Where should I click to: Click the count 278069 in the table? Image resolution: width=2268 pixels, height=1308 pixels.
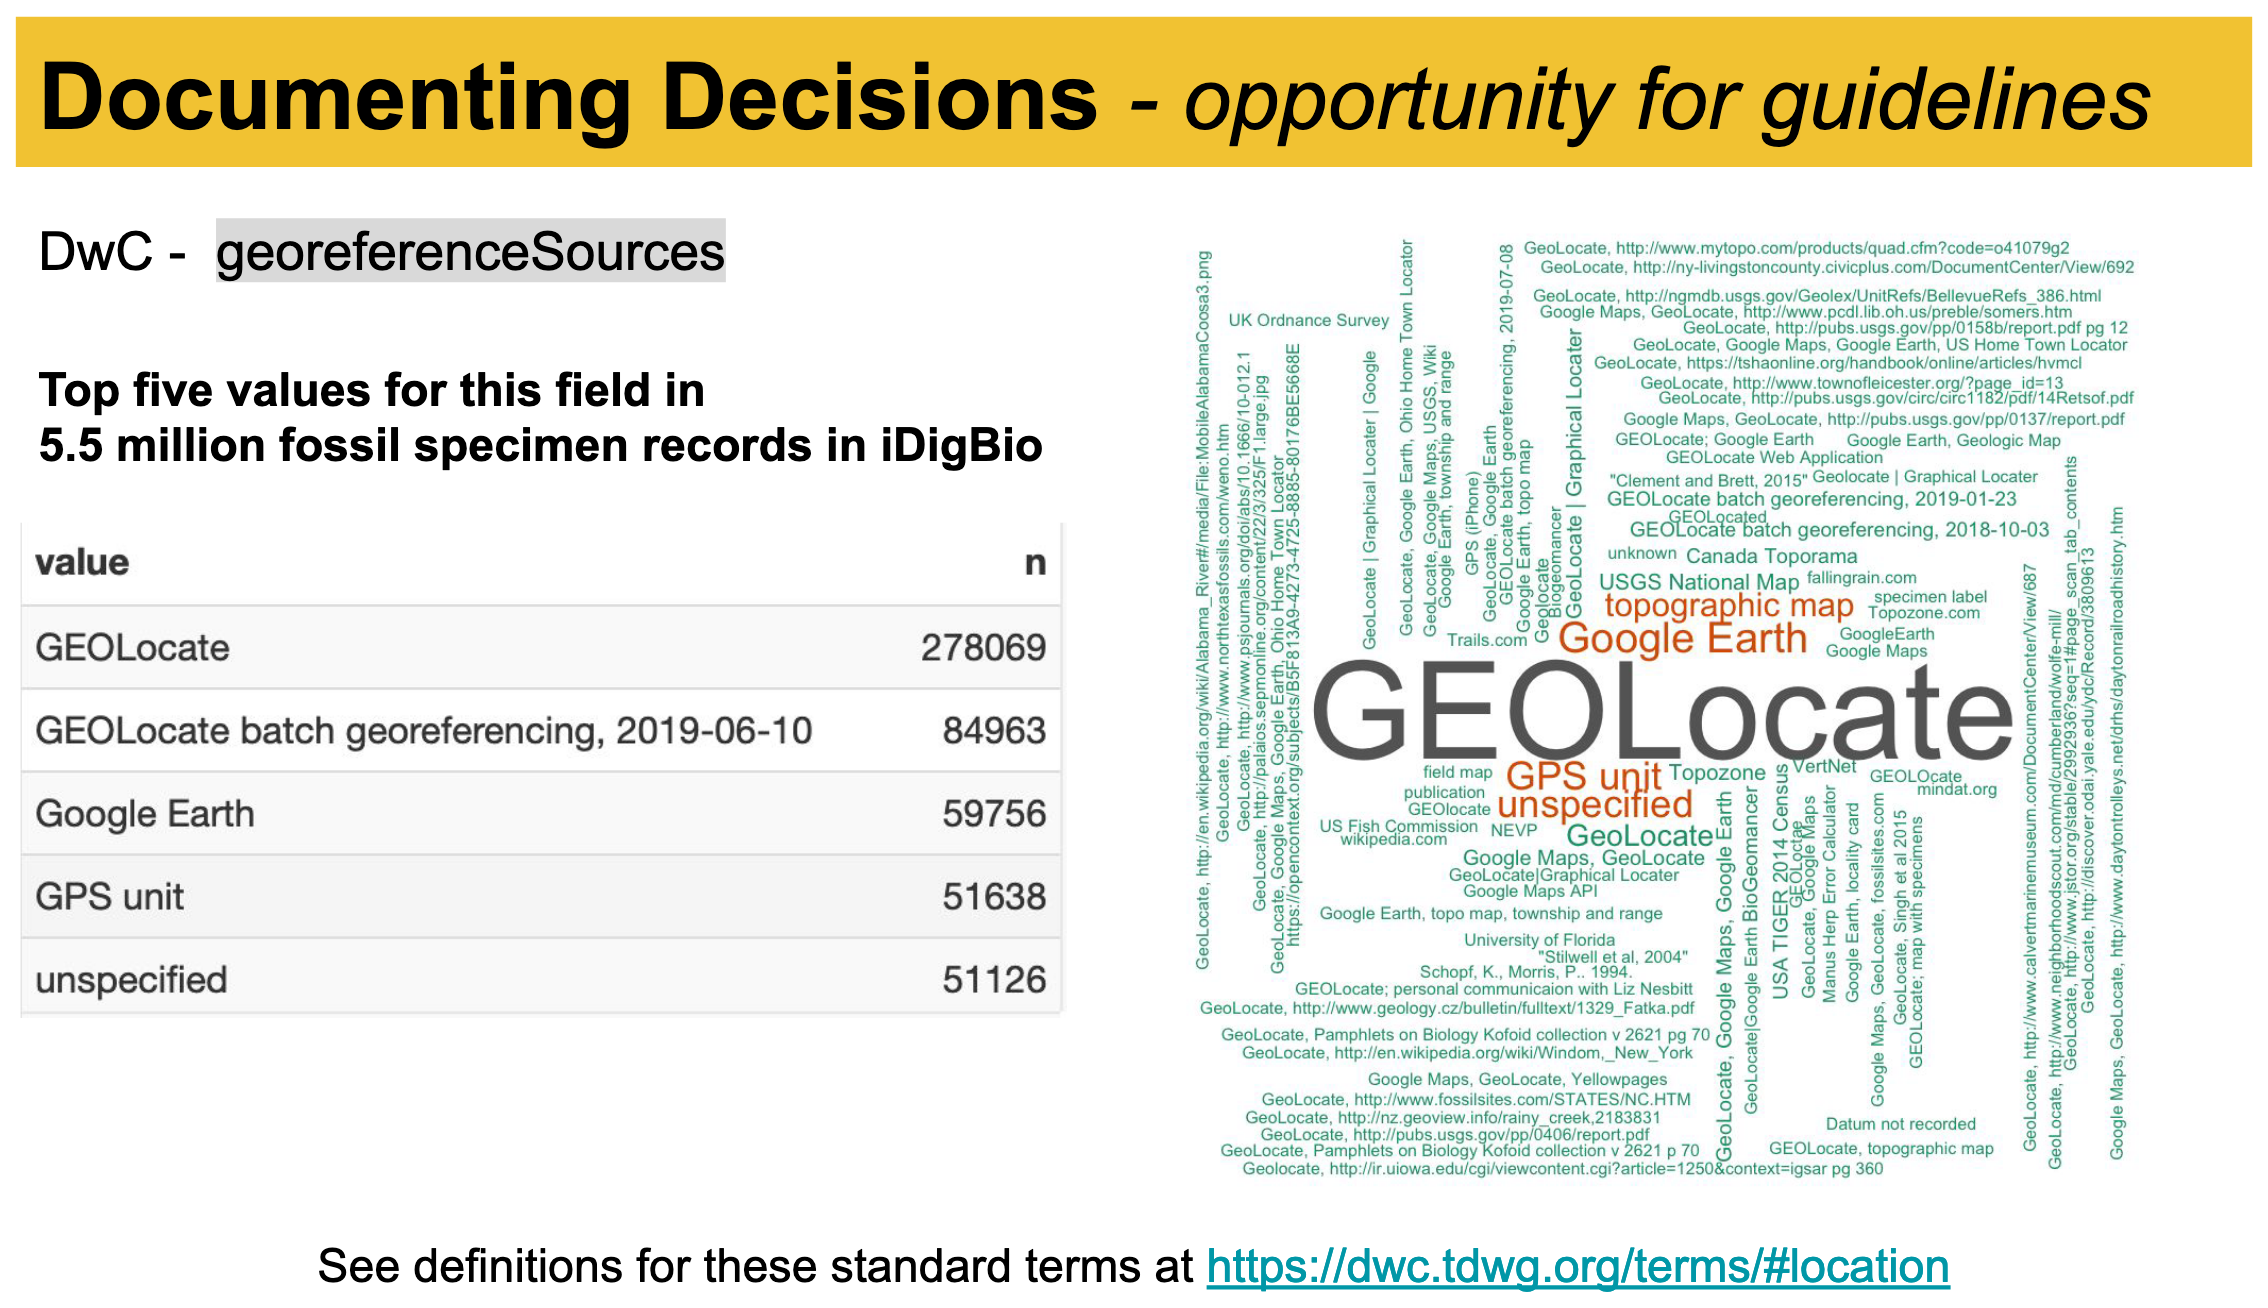tap(983, 648)
